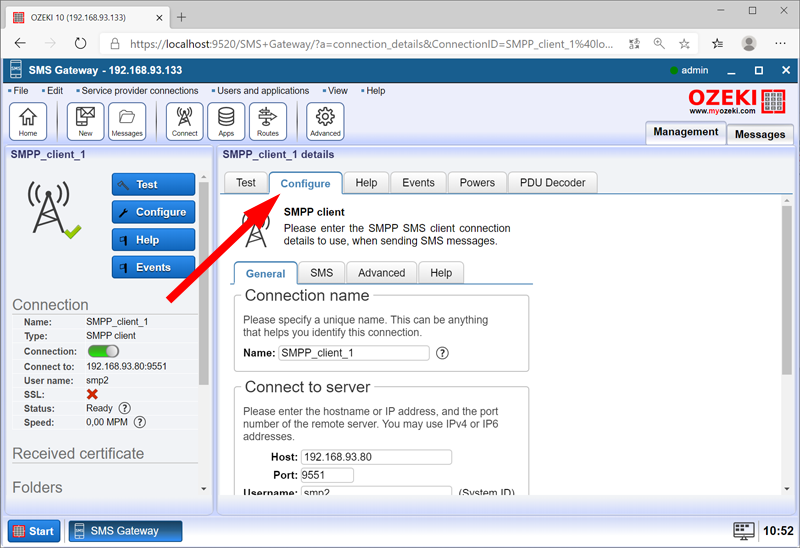Click the New message toolbar icon
The image size is (800, 548).
pos(85,121)
